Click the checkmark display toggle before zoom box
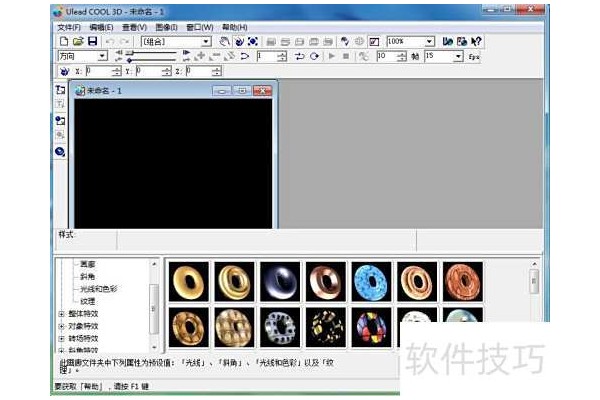 point(374,41)
